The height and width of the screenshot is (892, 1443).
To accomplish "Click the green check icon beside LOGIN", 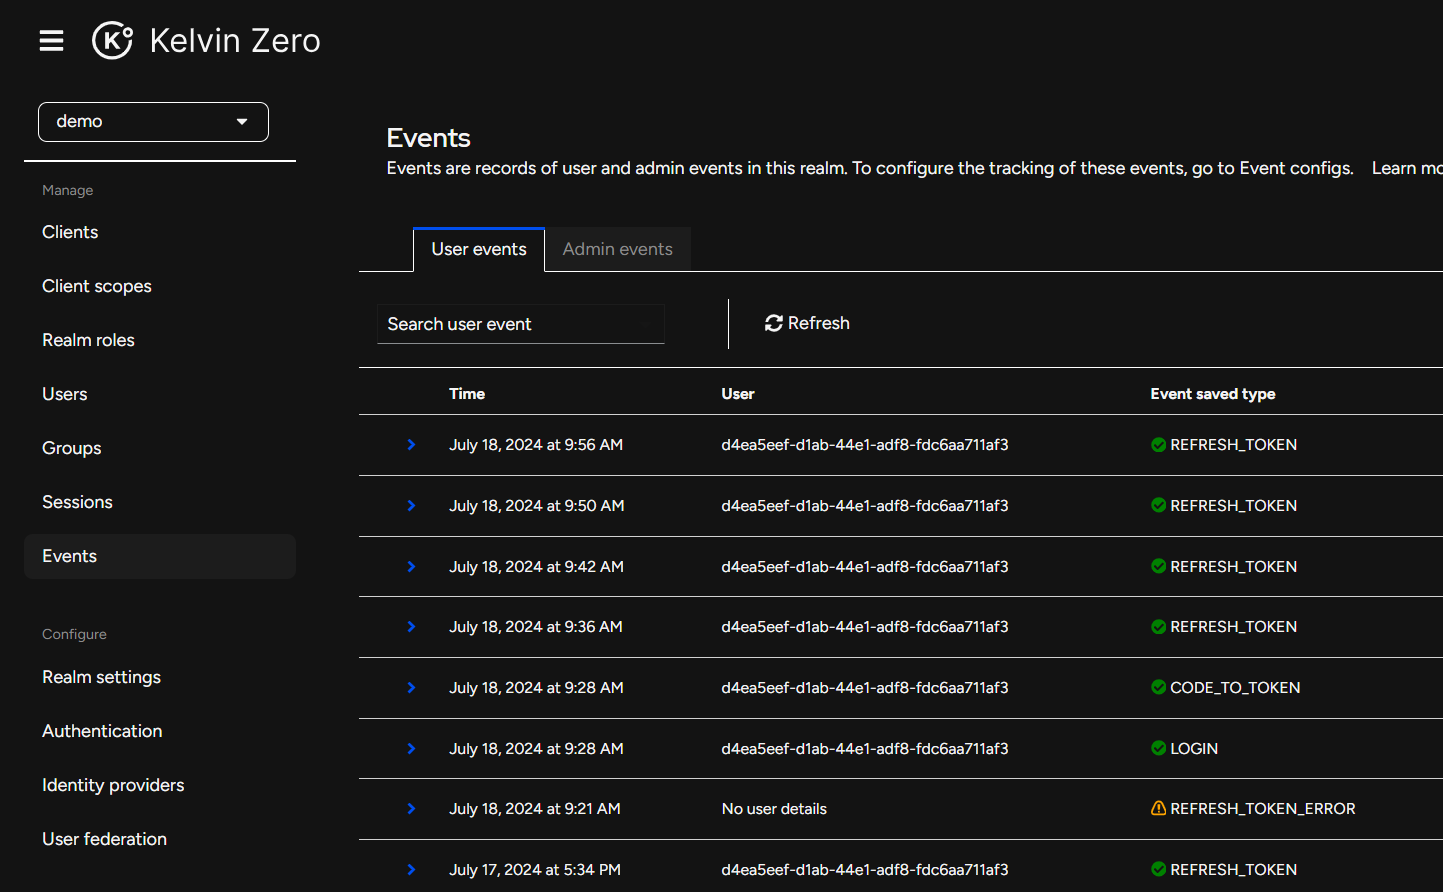I will 1158,748.
